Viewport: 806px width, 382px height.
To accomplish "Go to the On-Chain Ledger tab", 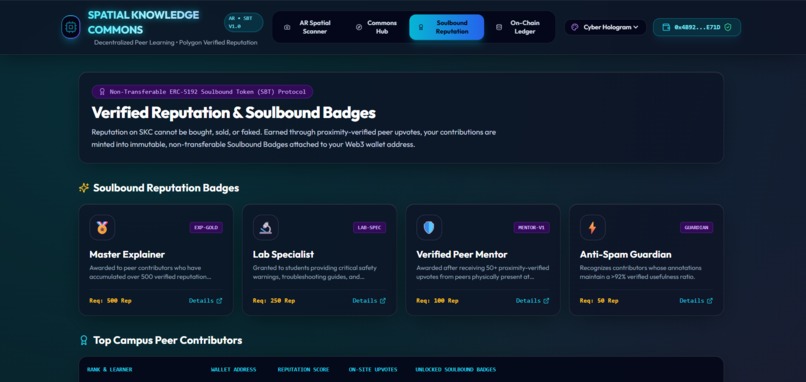I will click(519, 27).
